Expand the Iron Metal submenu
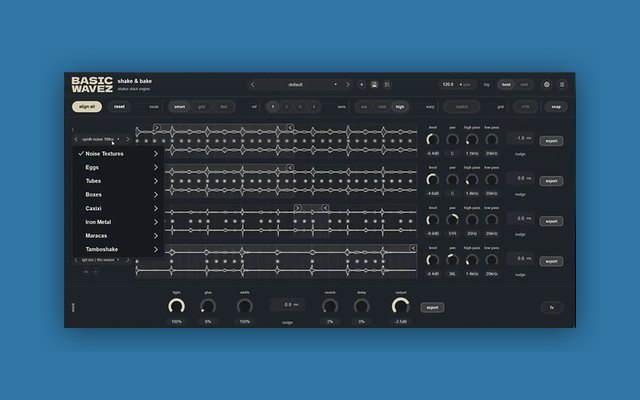 pyautogui.click(x=118, y=222)
